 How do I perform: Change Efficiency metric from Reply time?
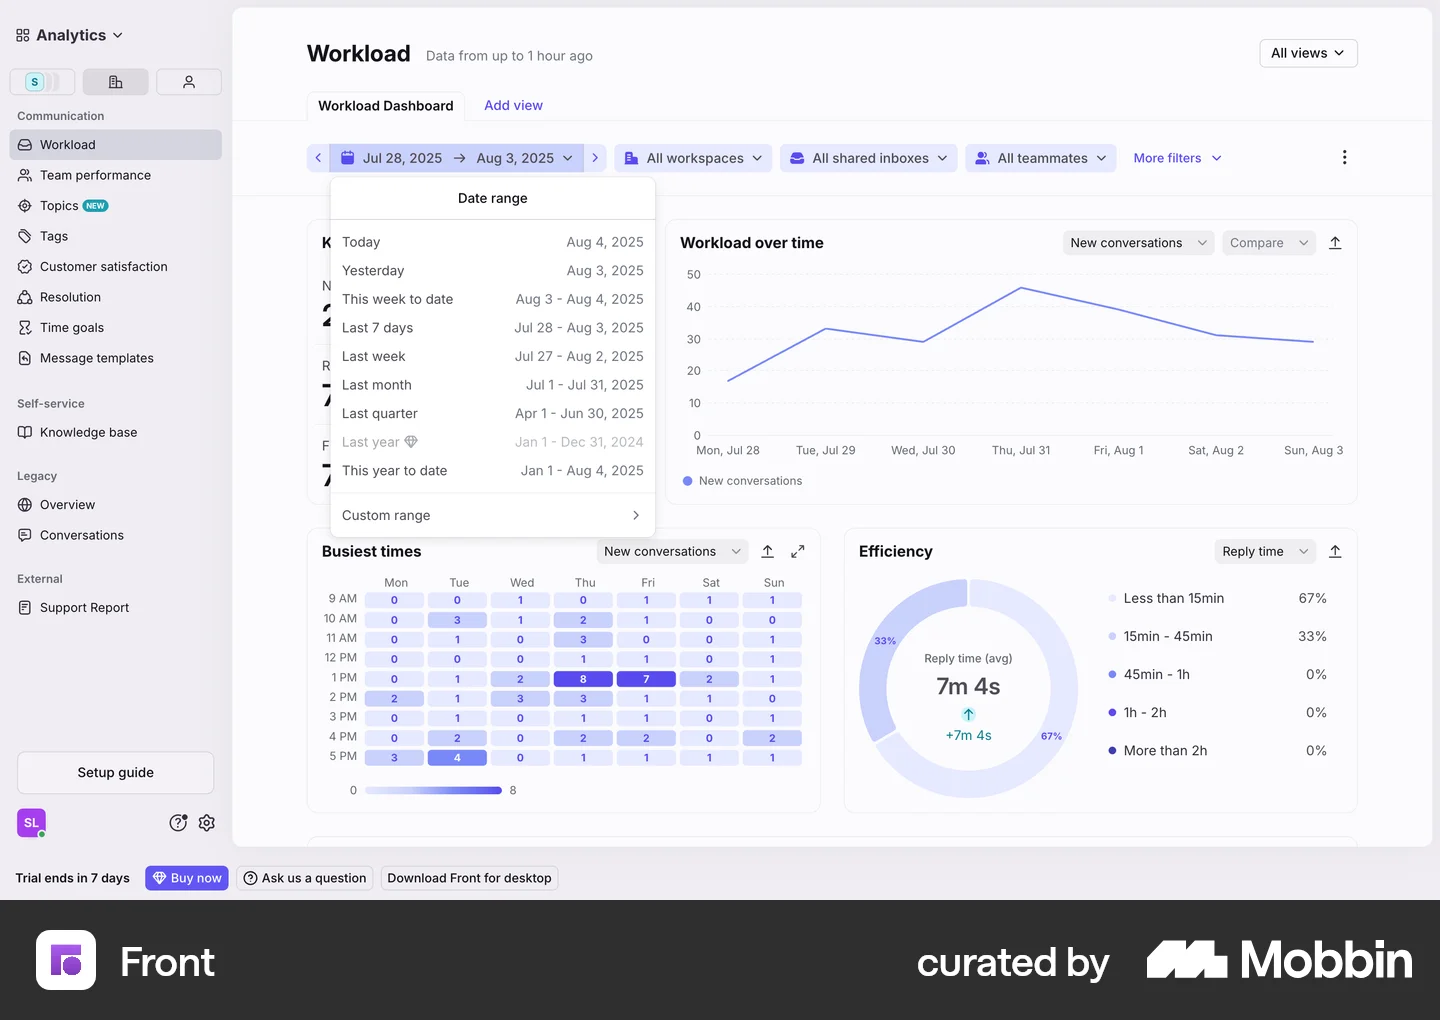click(1265, 551)
